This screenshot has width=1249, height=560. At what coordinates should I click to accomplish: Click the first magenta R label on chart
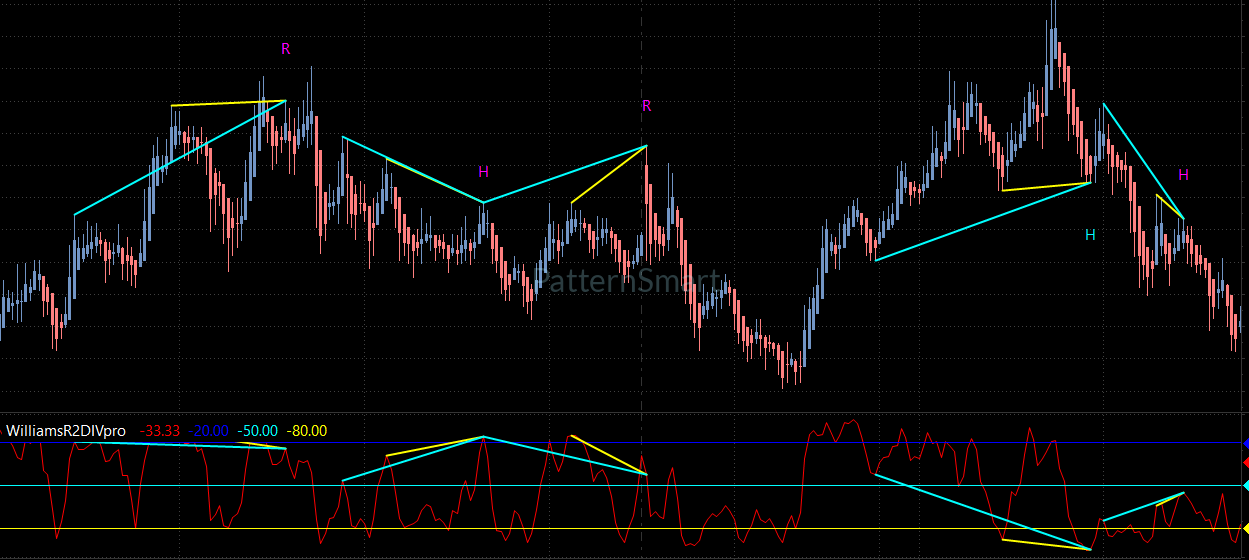click(x=285, y=48)
